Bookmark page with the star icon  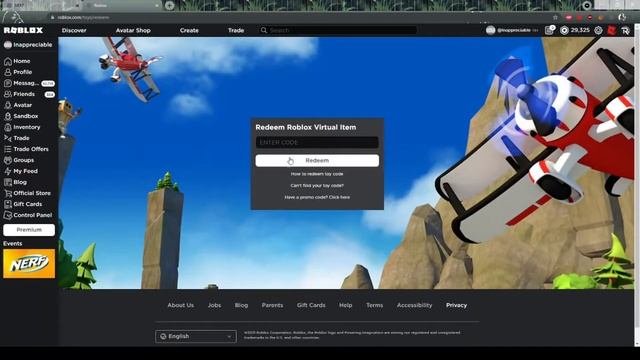pyautogui.click(x=555, y=18)
